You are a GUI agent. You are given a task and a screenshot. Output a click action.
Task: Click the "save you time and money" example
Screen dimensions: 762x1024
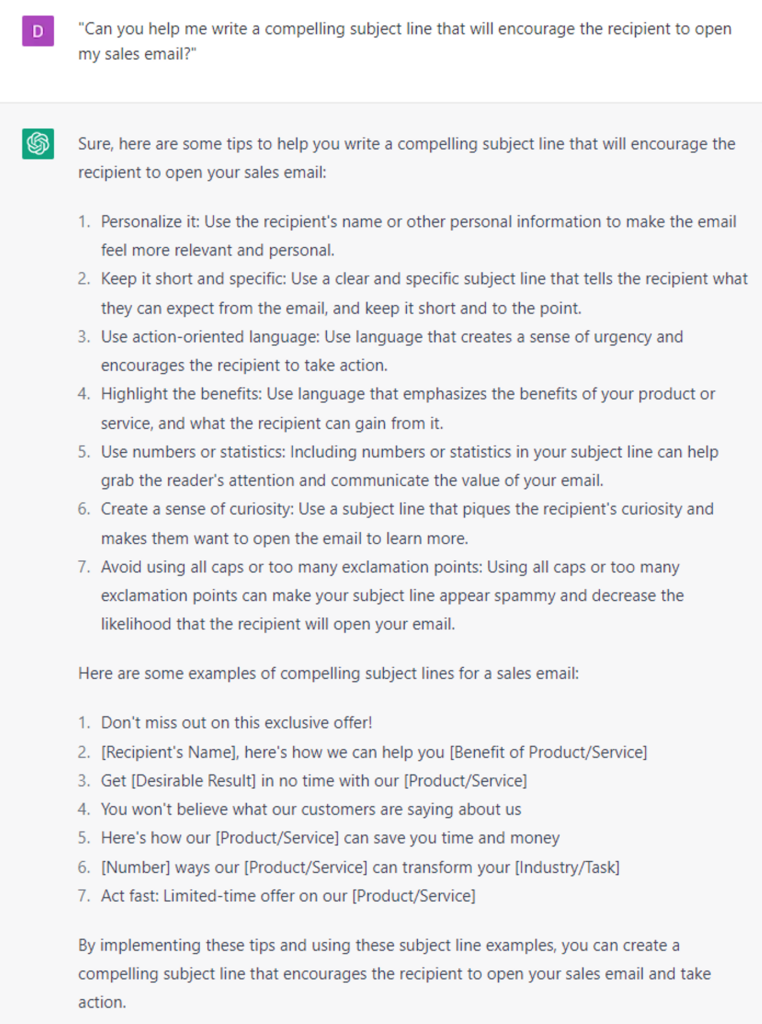coord(330,838)
